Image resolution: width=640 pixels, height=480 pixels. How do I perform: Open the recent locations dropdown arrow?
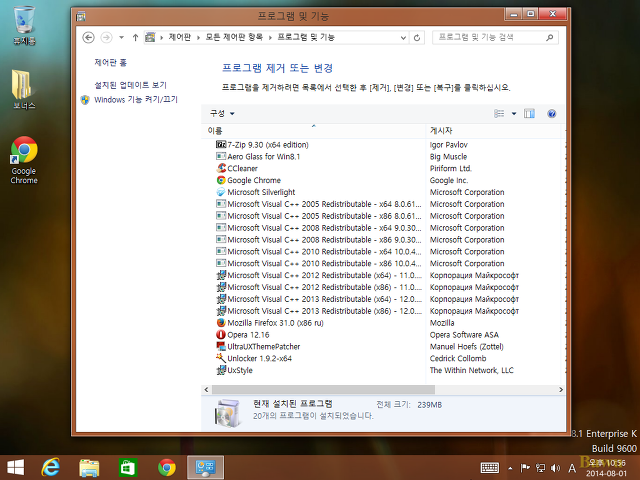121,38
